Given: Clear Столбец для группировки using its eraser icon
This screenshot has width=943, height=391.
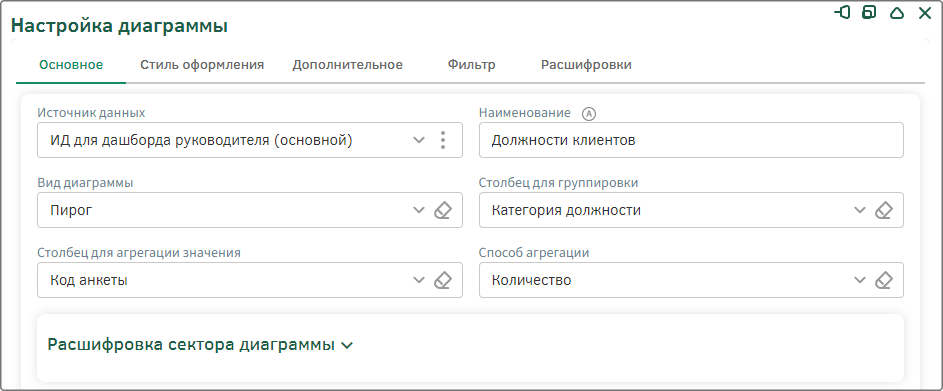Looking at the screenshot, I should point(883,211).
